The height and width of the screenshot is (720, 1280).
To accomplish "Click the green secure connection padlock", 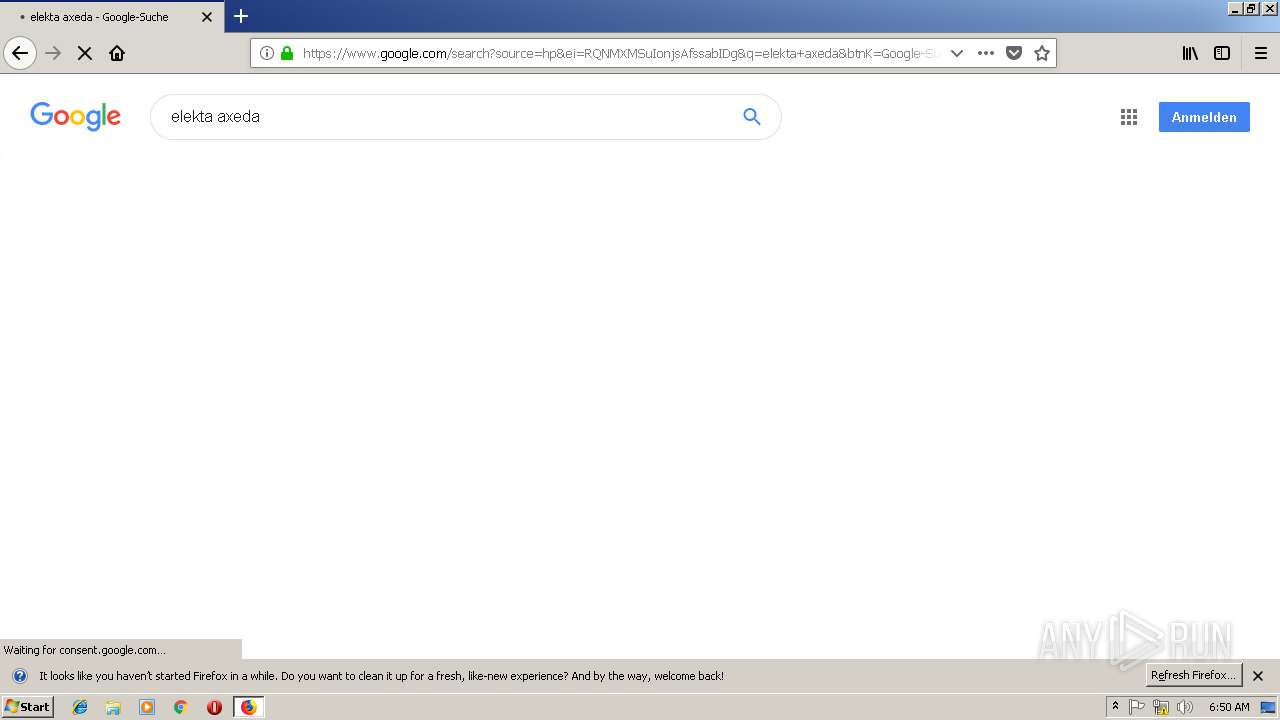I will [287, 53].
